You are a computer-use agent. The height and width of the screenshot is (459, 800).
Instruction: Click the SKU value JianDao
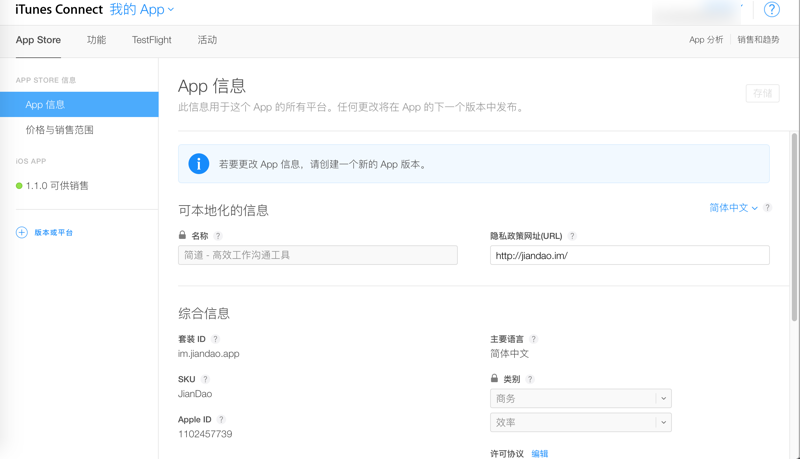point(195,394)
